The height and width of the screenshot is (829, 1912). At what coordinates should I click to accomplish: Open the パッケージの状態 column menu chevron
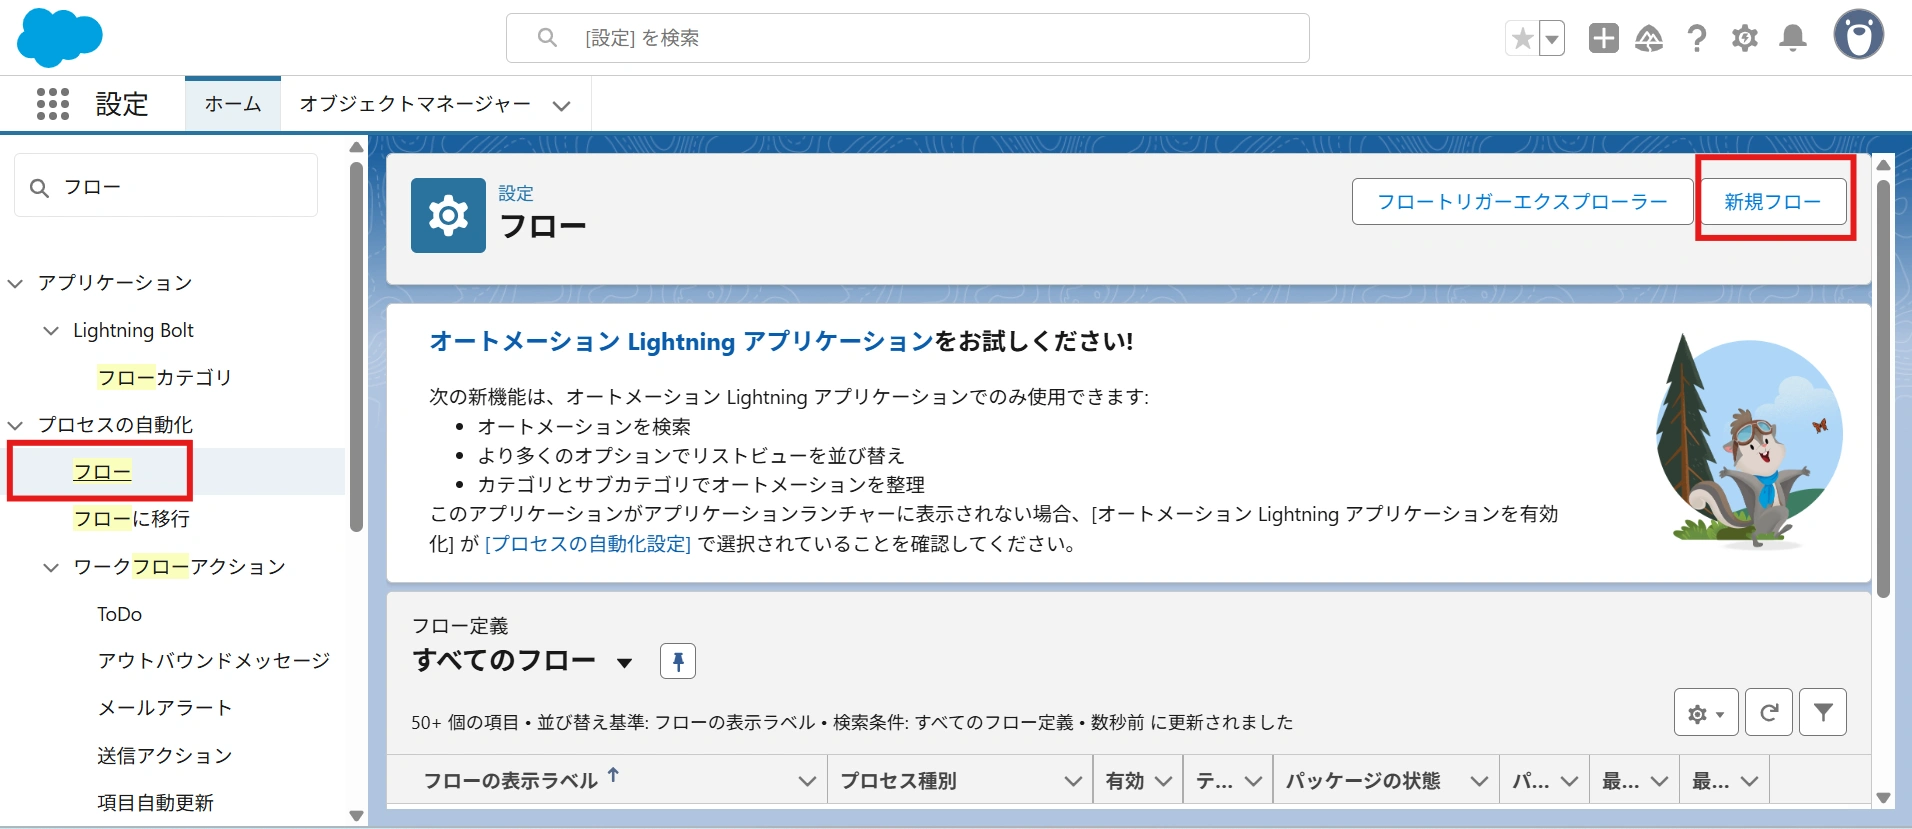click(1479, 782)
